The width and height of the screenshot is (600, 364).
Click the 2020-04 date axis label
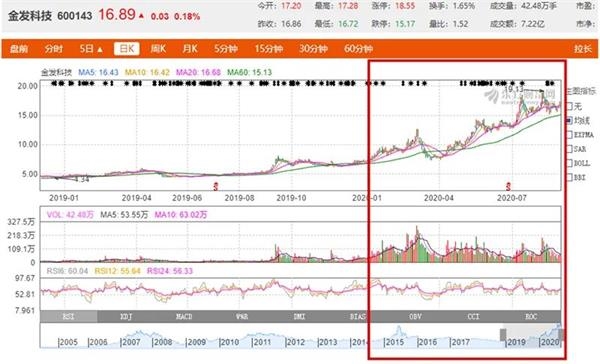[x=439, y=198]
